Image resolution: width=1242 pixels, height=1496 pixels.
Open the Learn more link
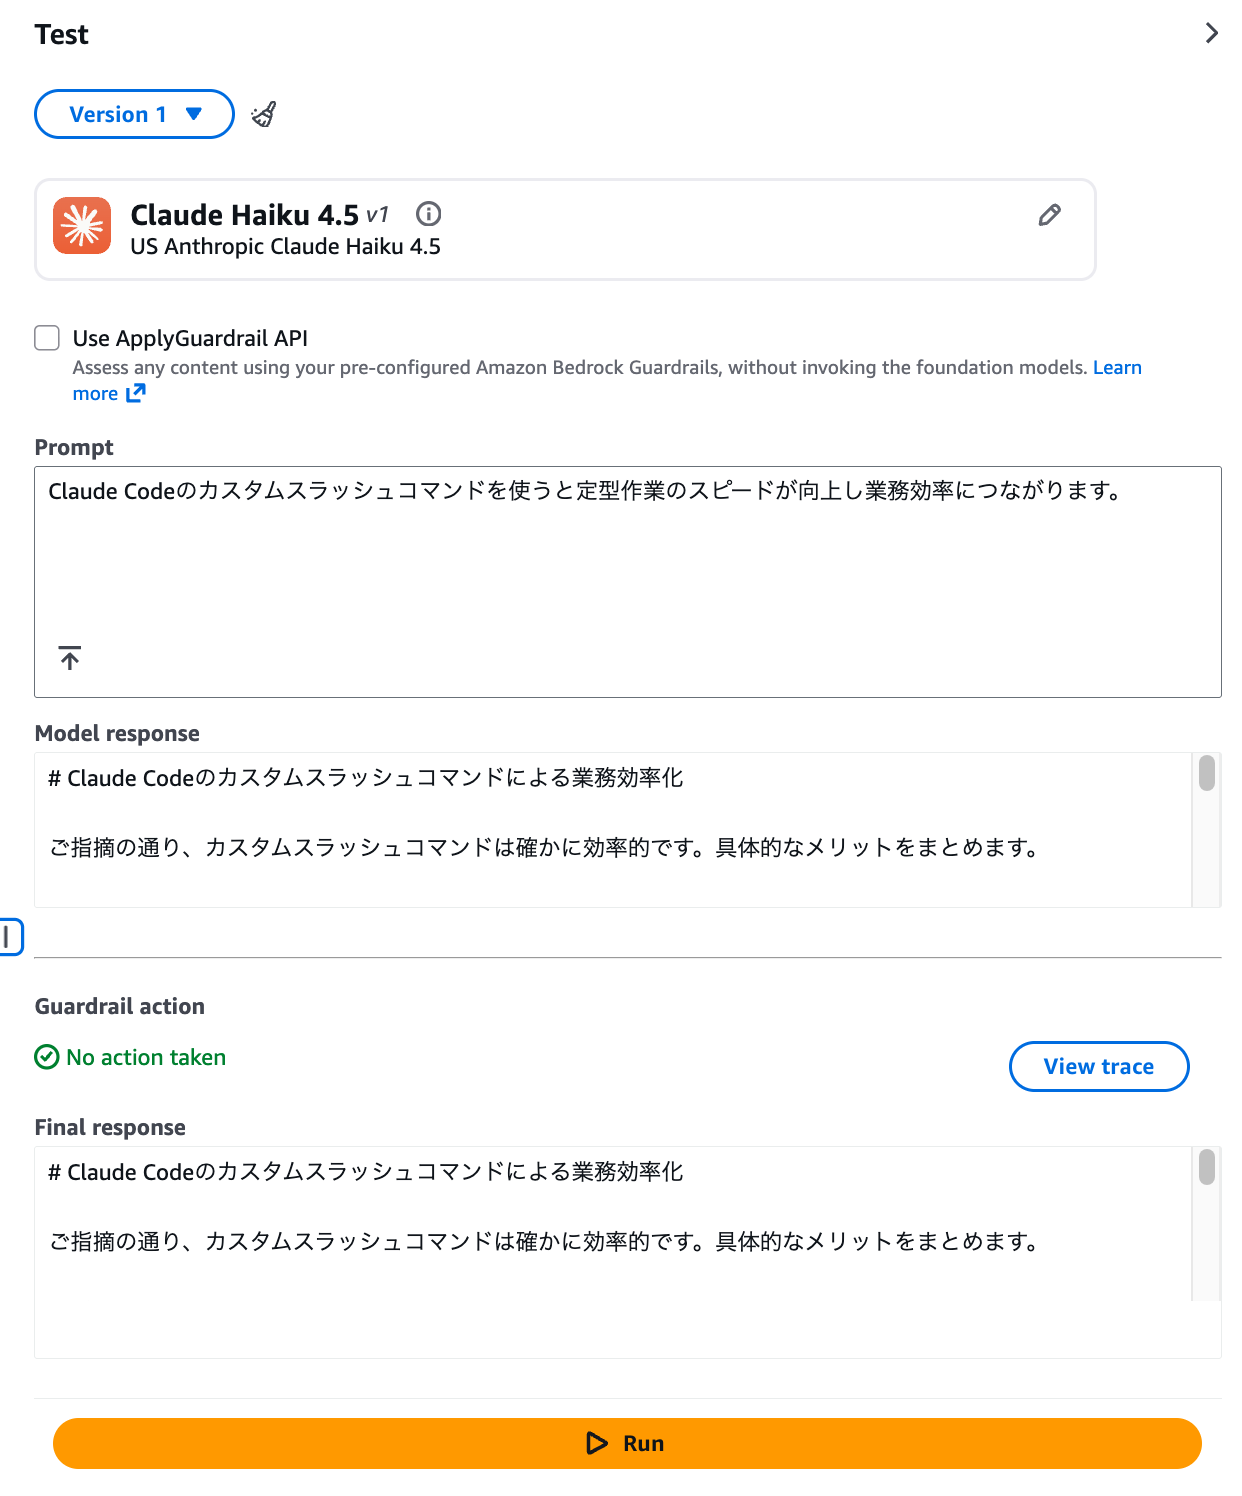(1117, 367)
